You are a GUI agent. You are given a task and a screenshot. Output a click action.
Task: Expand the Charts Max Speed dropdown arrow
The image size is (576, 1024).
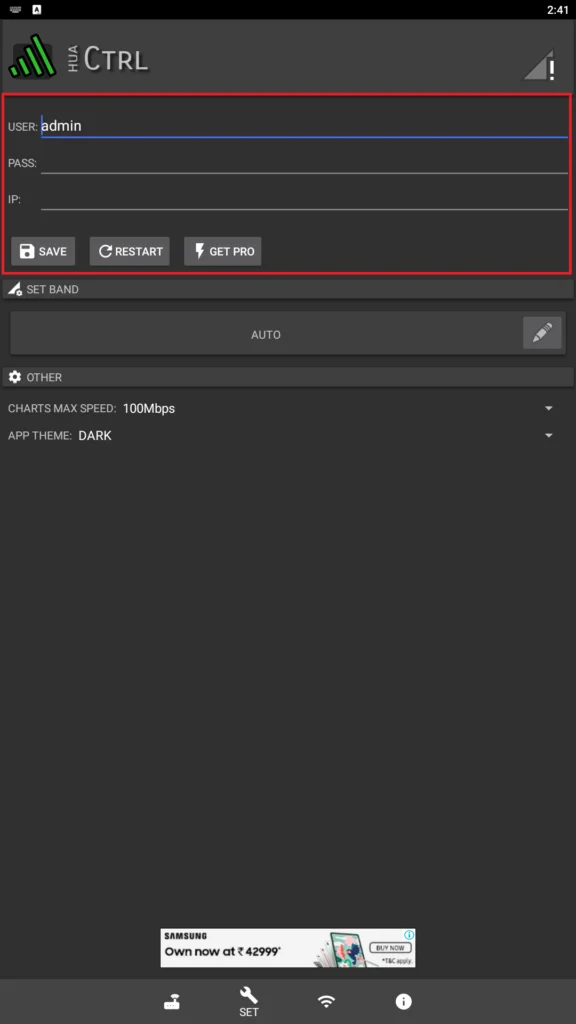(549, 409)
